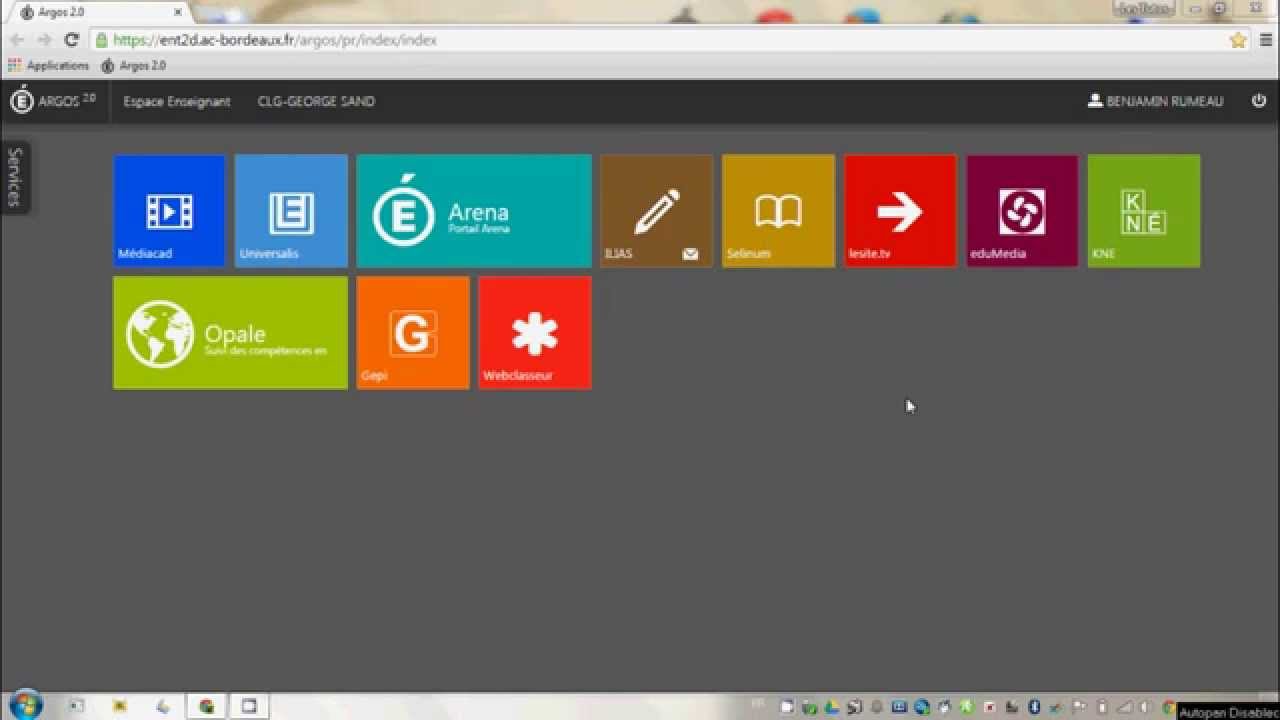The image size is (1280, 720).
Task: Click the ARGOS 2.0 logo
Action: pyautogui.click(x=53, y=101)
